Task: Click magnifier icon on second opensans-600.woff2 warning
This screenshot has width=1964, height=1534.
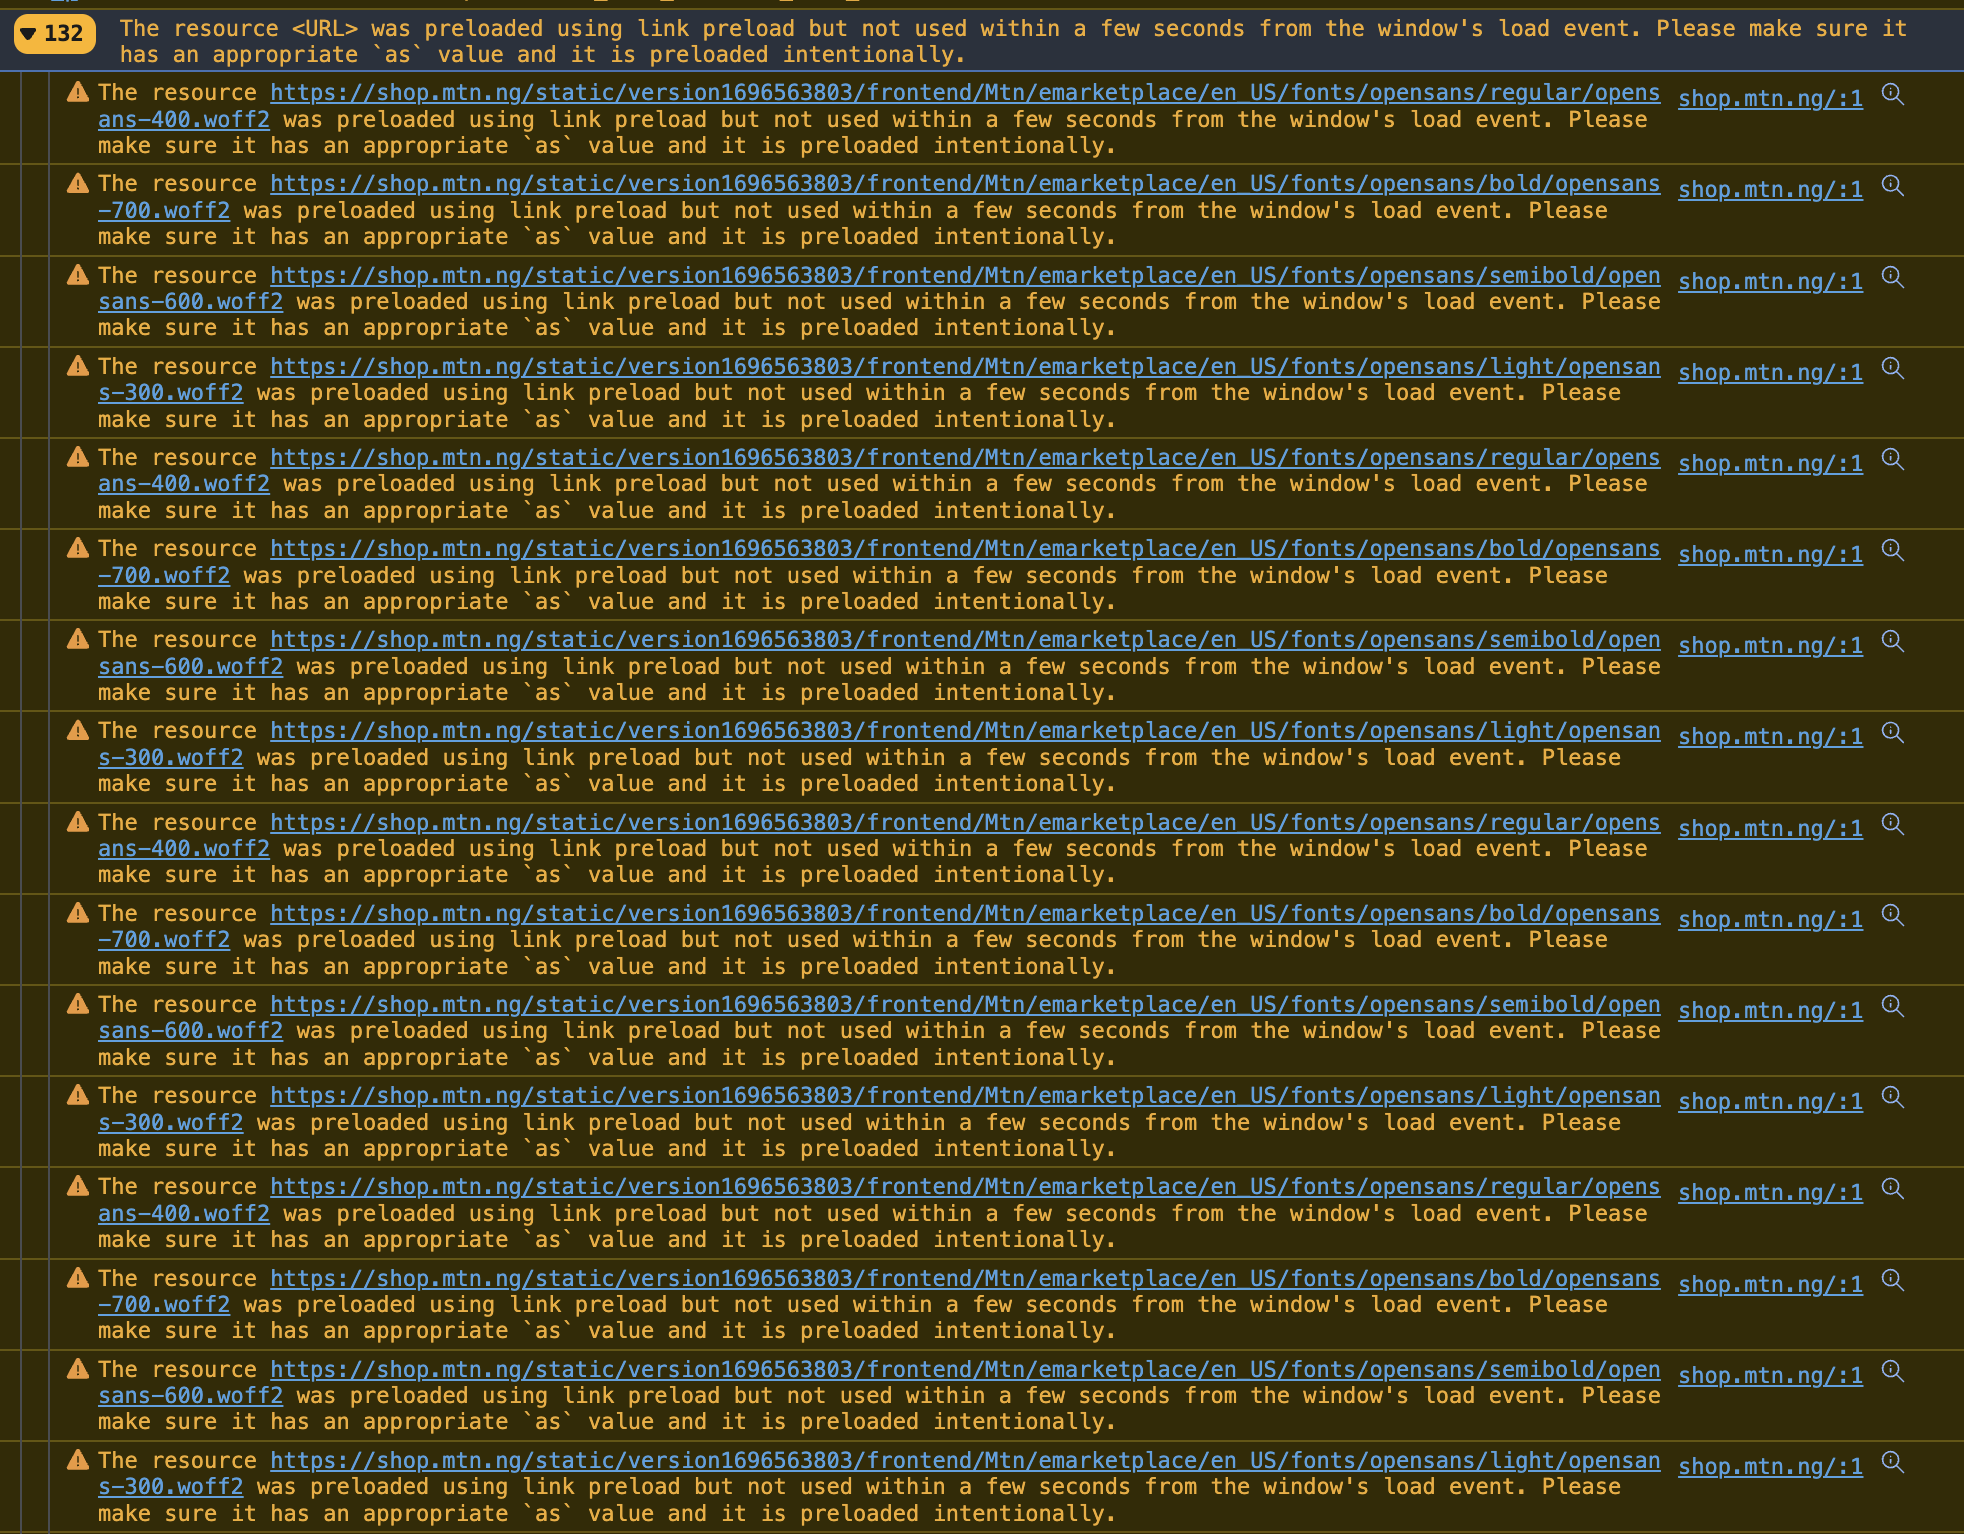Action: pyautogui.click(x=1892, y=641)
